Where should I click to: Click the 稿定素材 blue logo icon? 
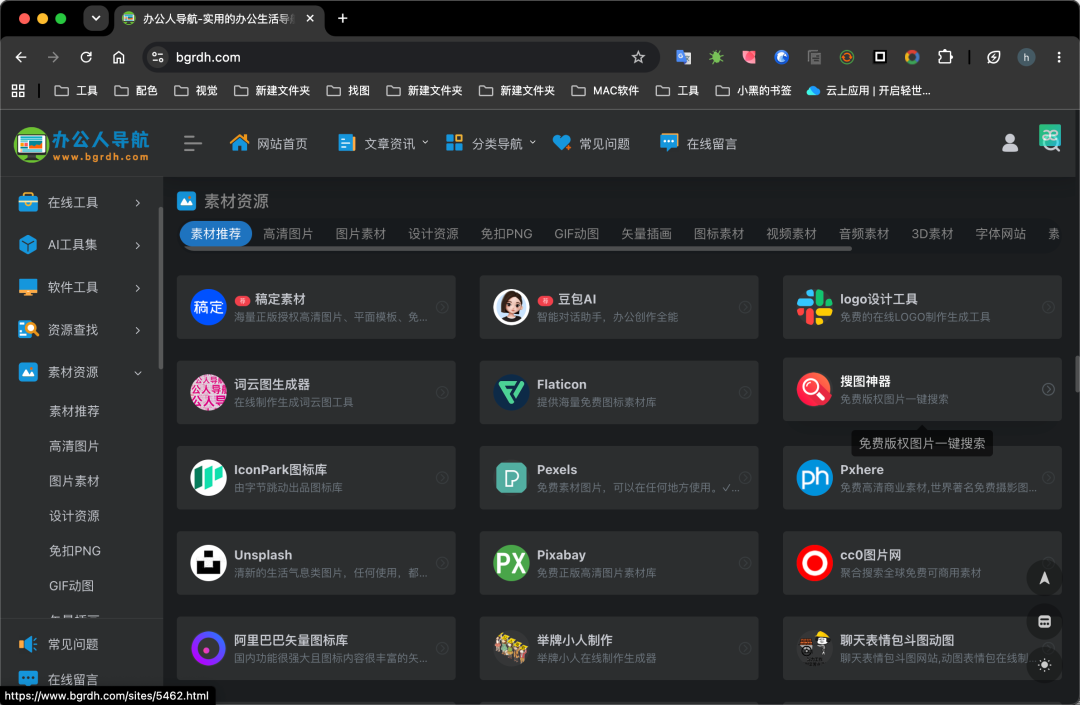208,307
